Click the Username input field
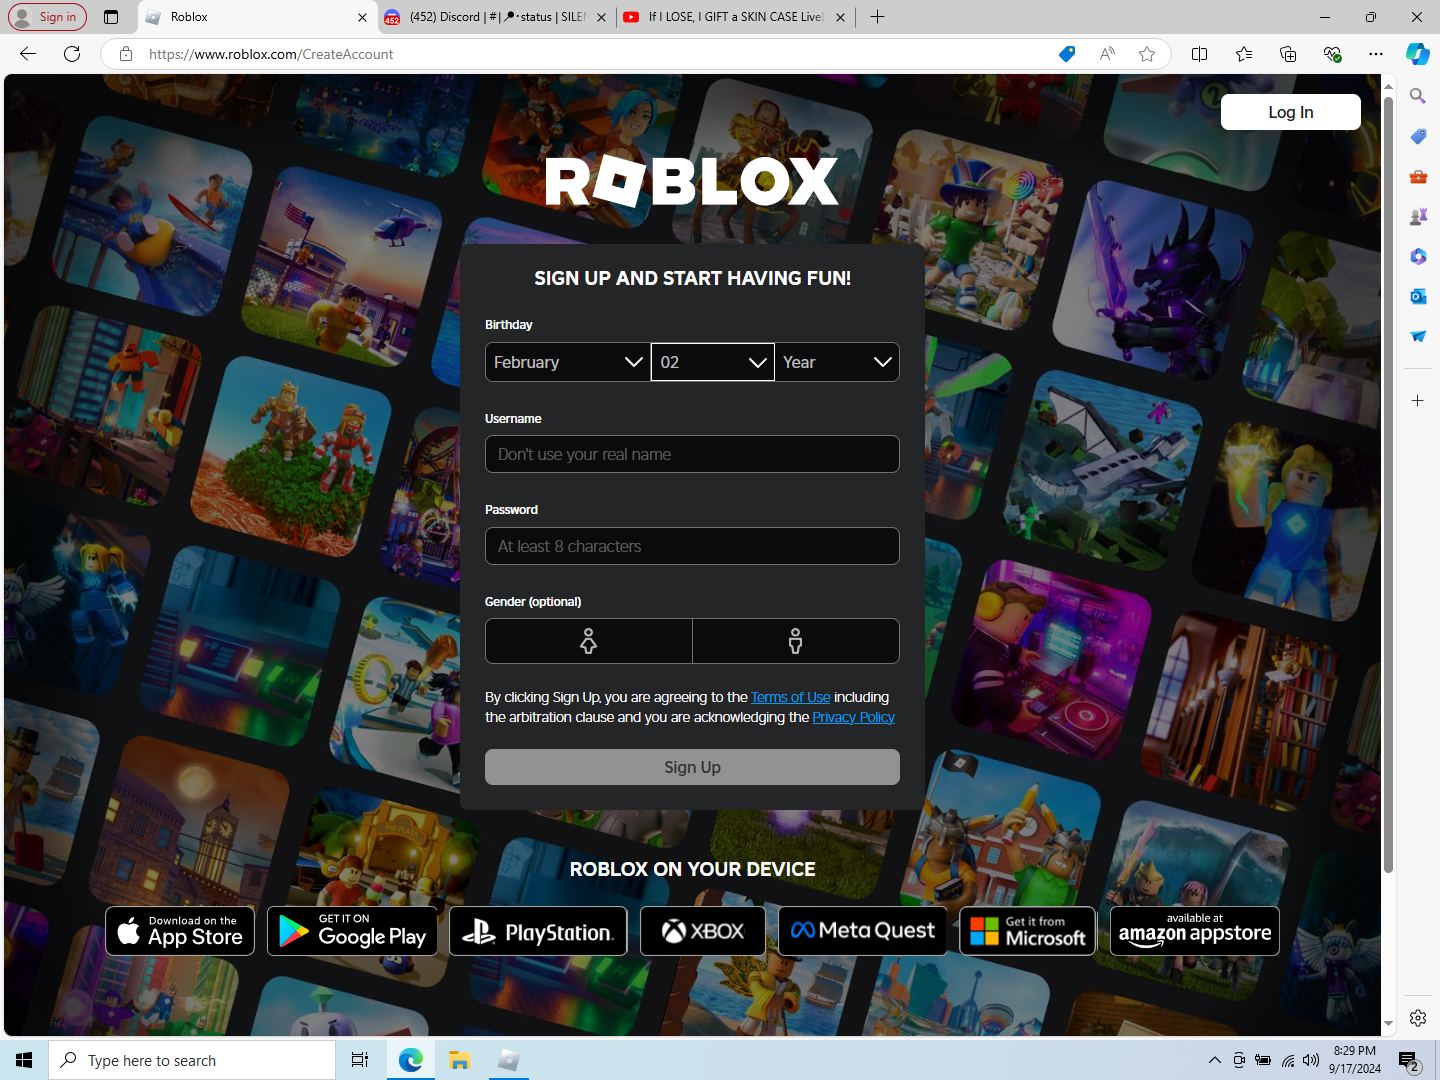Viewport: 1440px width, 1080px height. [x=692, y=454]
